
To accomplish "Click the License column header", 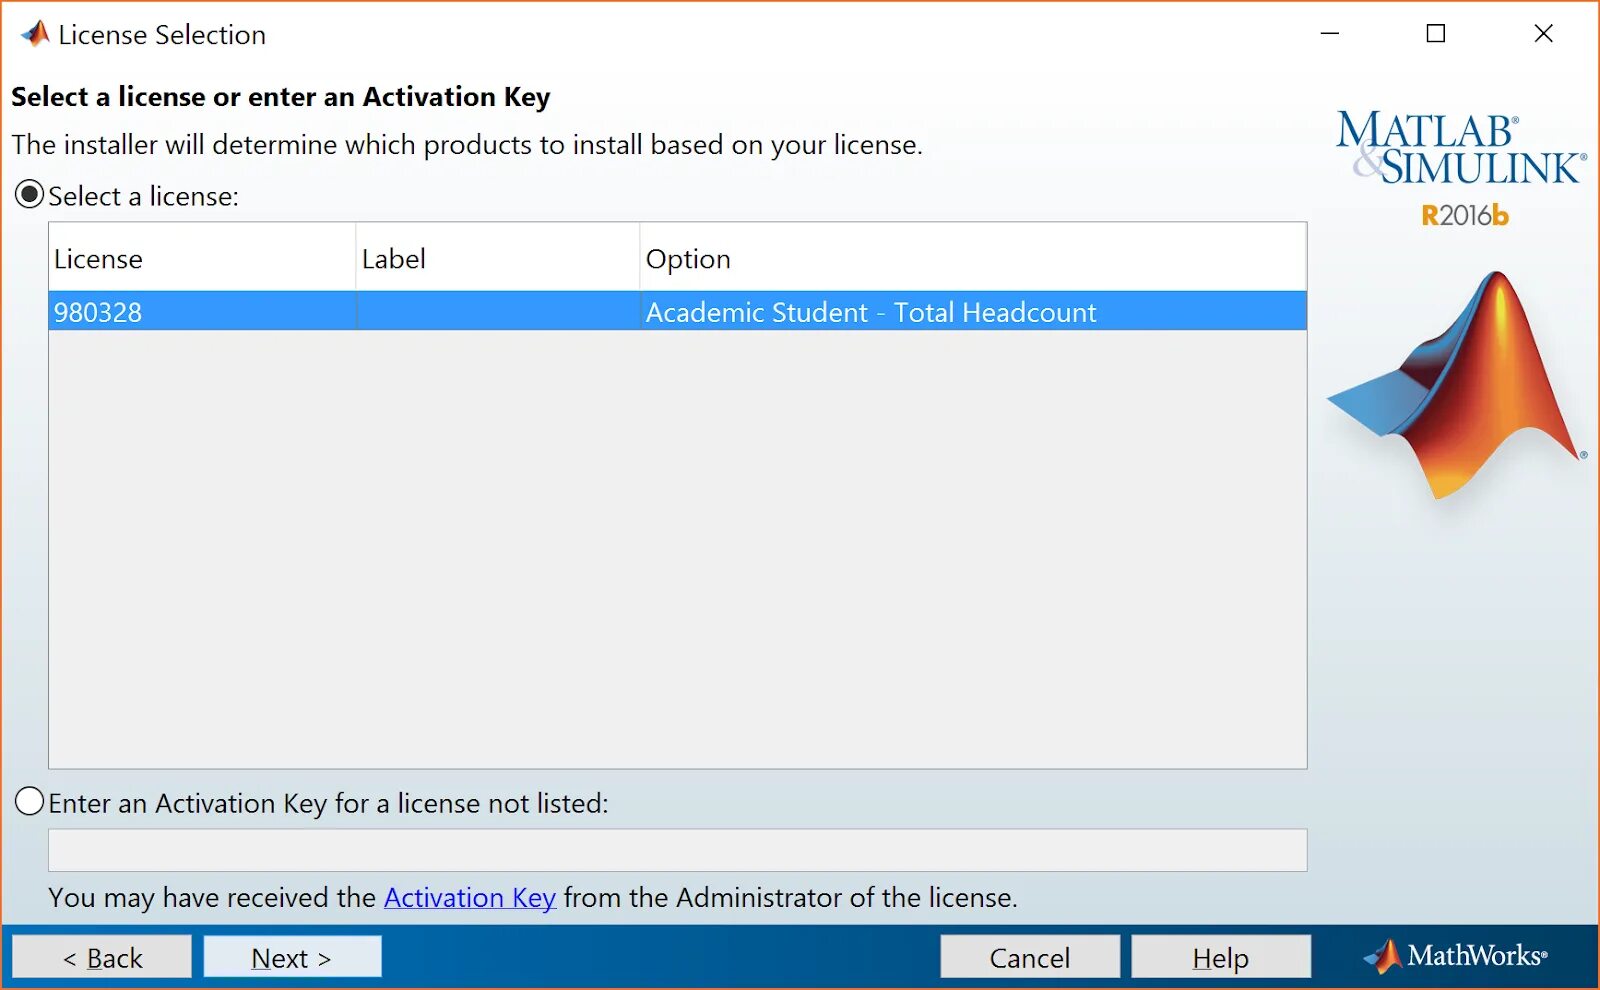I will click(202, 258).
